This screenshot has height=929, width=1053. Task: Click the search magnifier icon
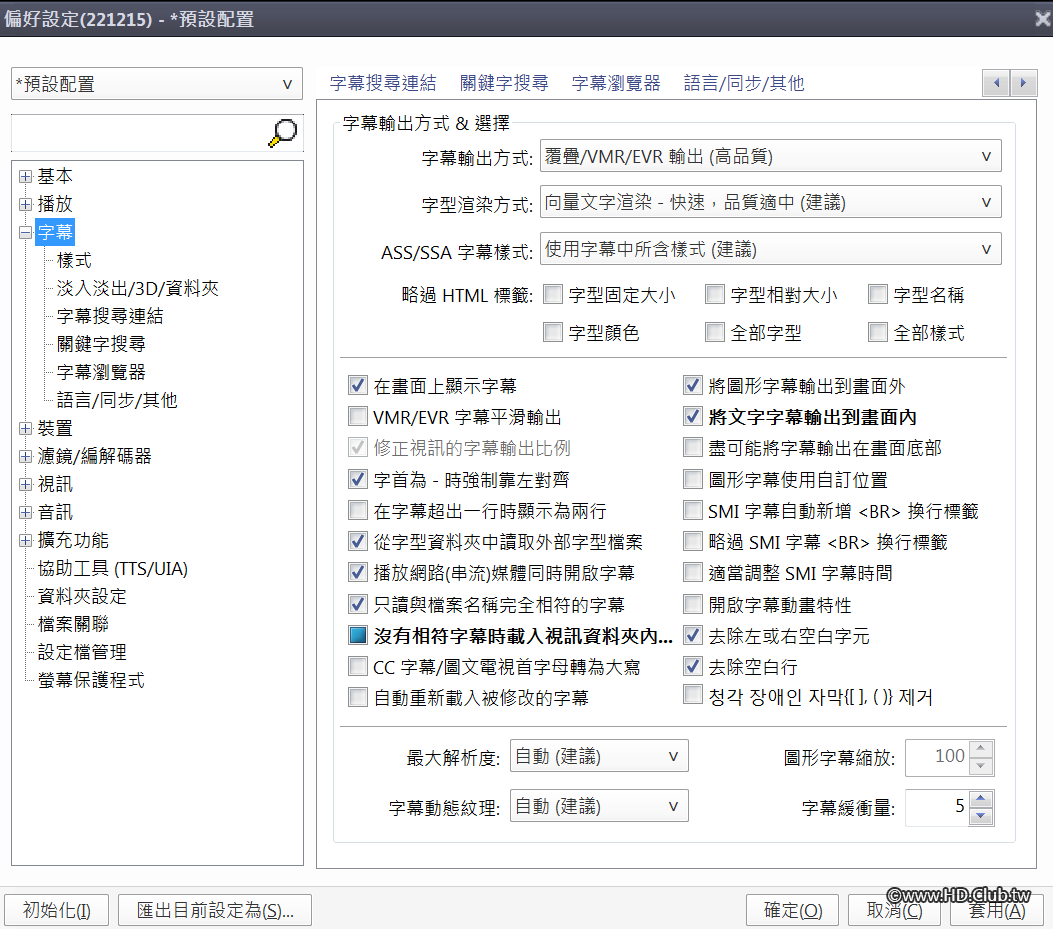283,132
